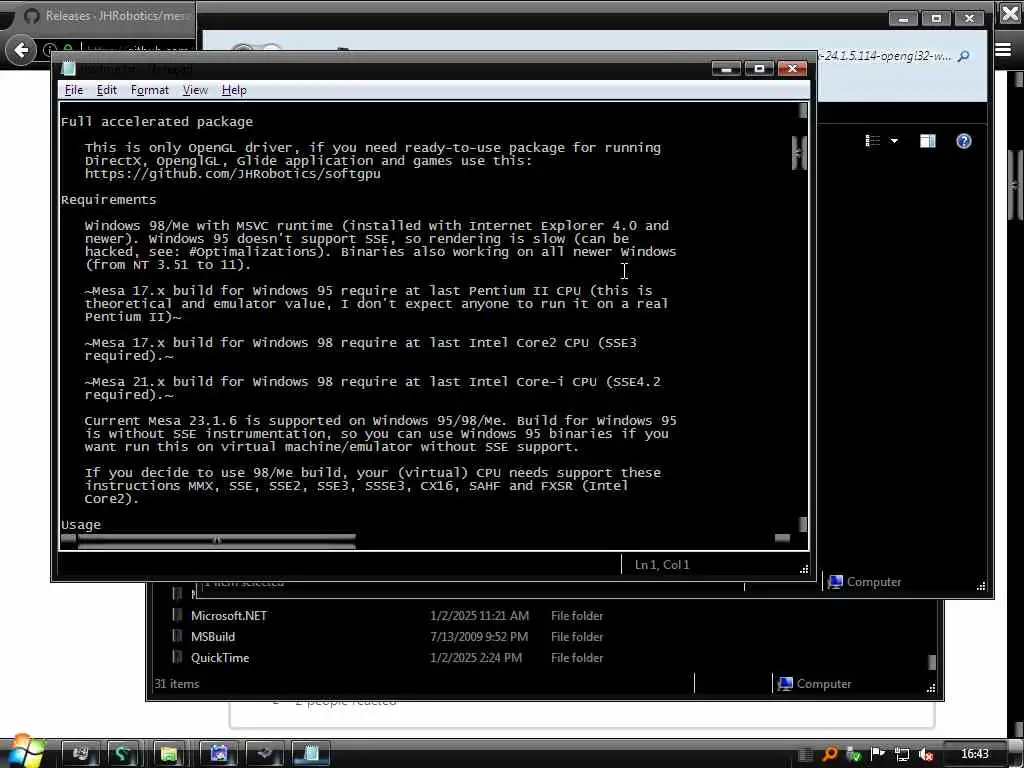
Task: Click the softgpu GitHub URL text line
Action: tap(232, 174)
